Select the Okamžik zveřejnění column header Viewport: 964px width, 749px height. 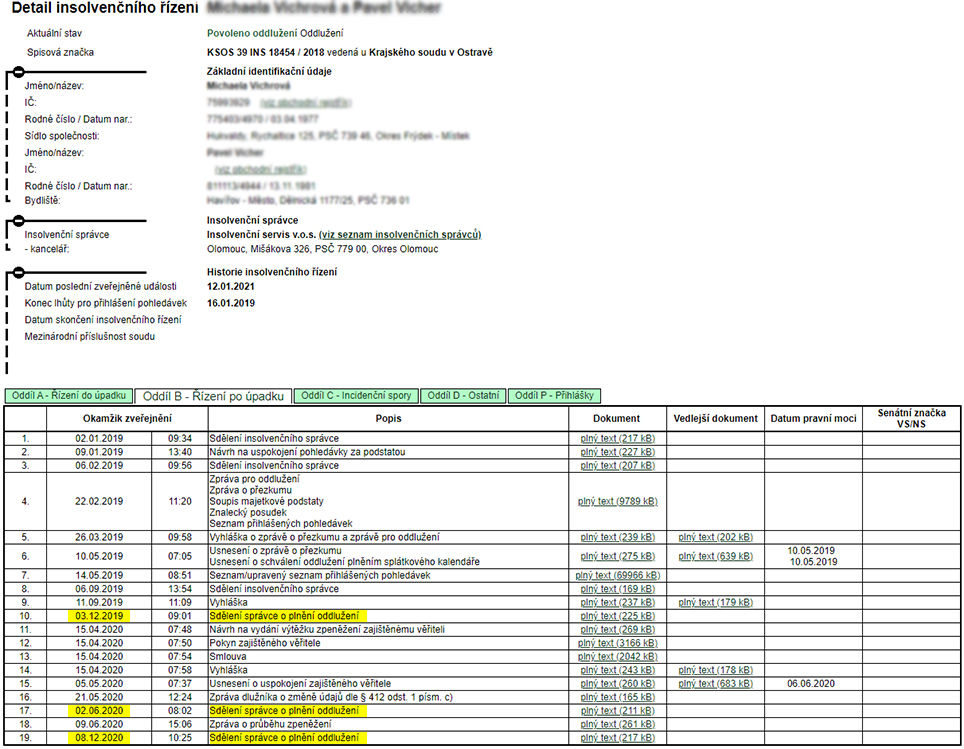[127, 418]
